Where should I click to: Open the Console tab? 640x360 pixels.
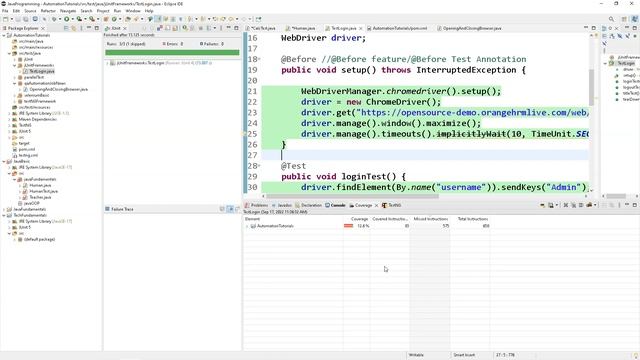click(335, 205)
